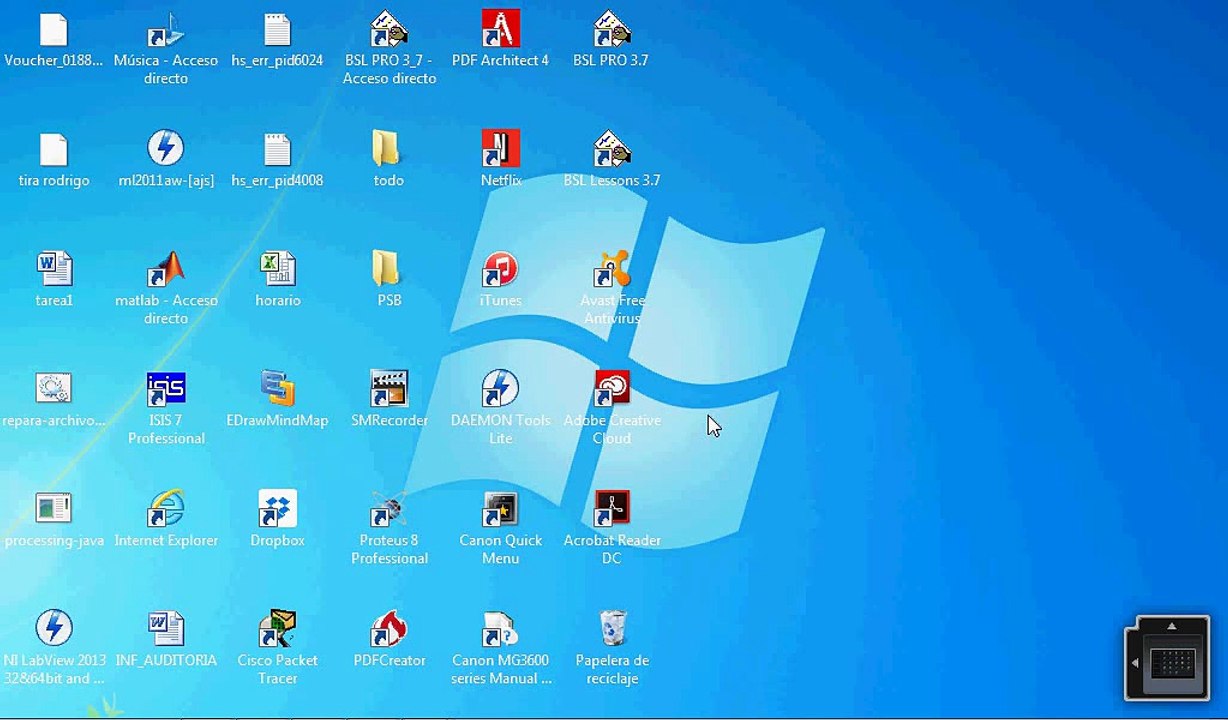The height and width of the screenshot is (720, 1228).
Task: Select the Voucher_0188 file icon
Action: tap(54, 30)
